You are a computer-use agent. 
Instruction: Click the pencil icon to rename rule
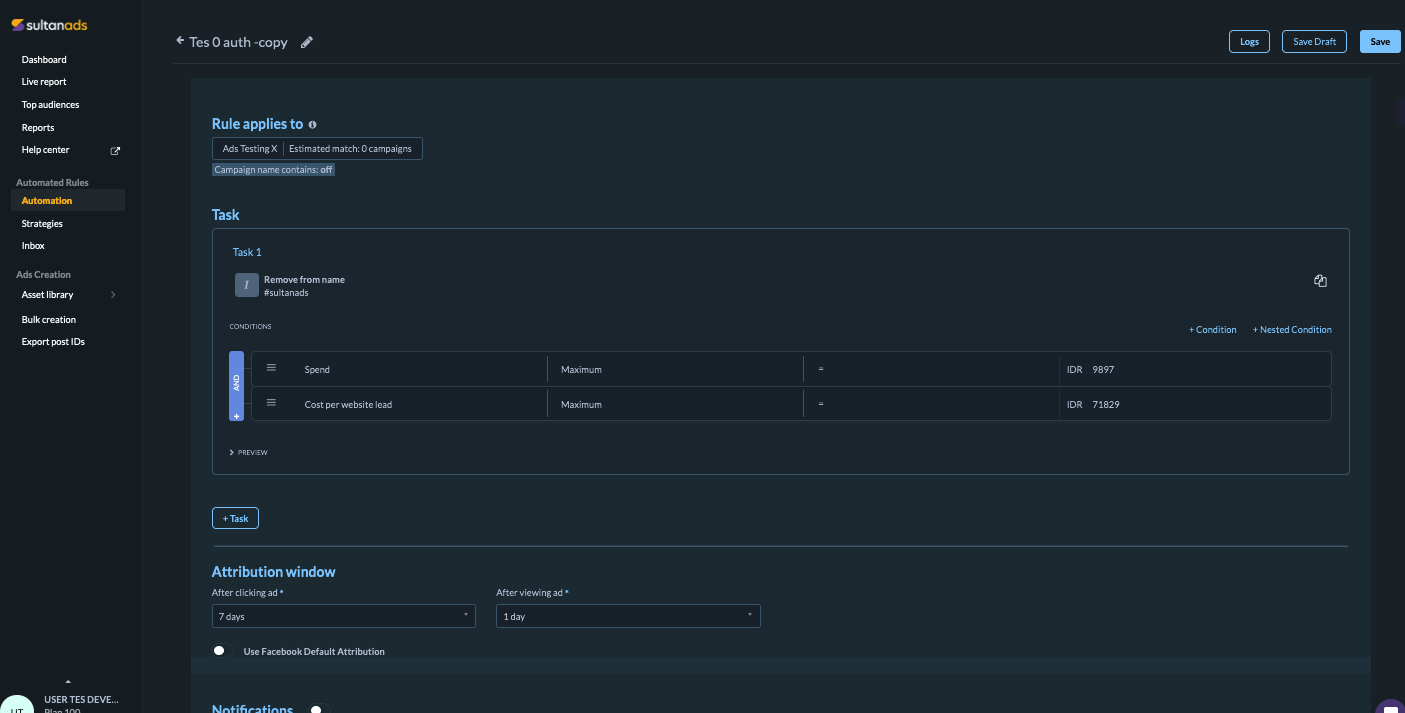[307, 42]
